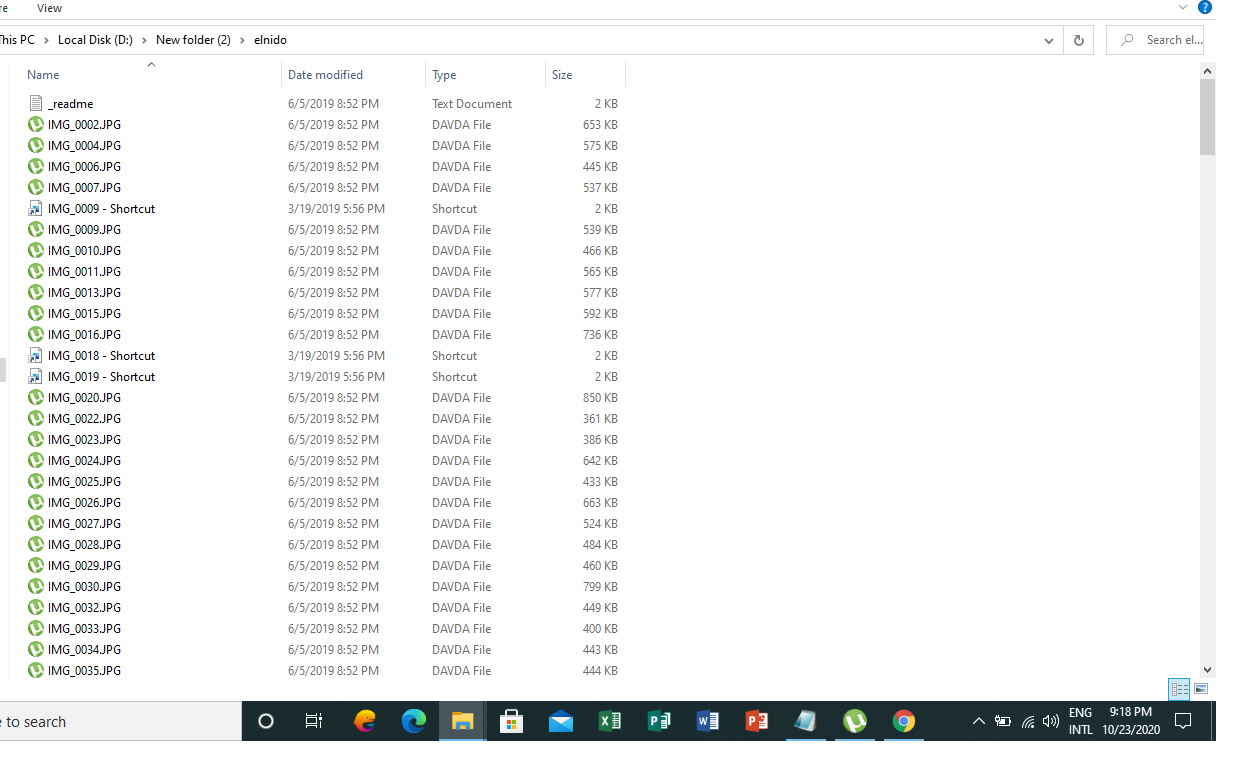Select the IMG_0006.JPG file icon

[36, 166]
